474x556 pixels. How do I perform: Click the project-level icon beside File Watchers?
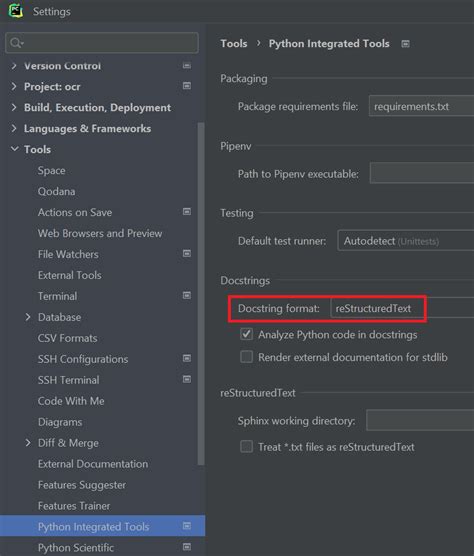point(186,254)
